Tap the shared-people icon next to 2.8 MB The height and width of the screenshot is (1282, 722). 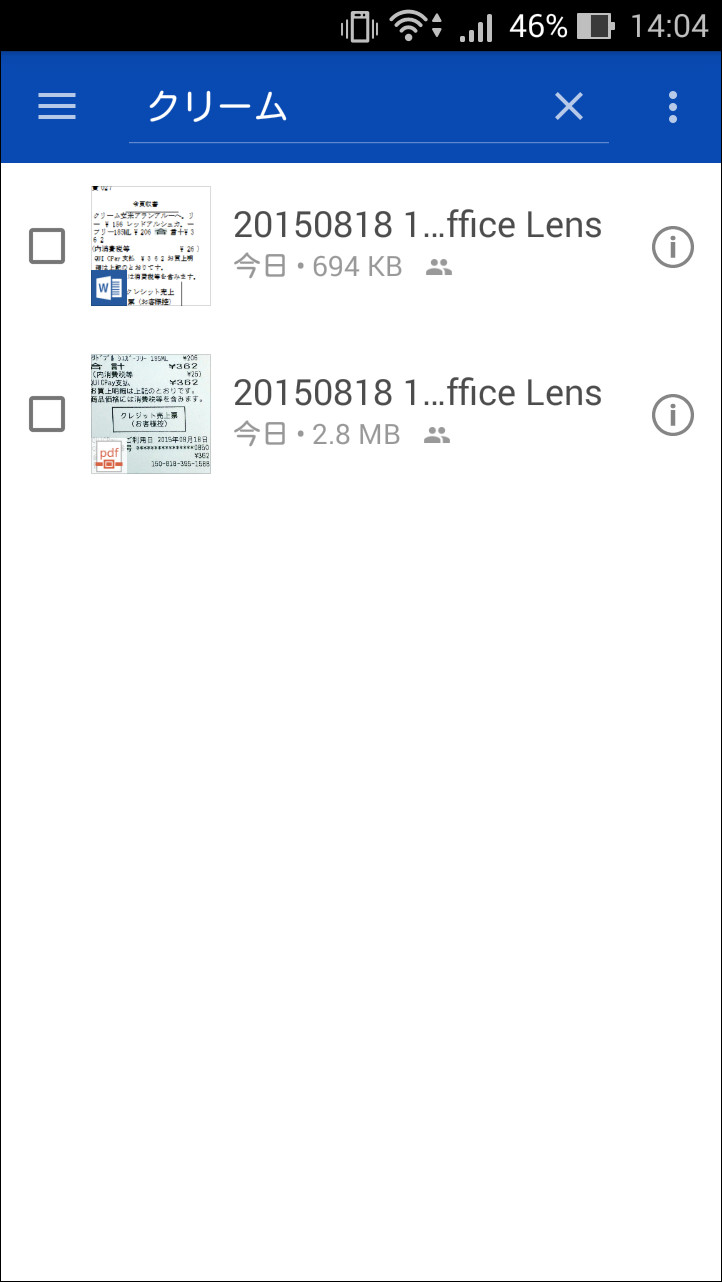click(x=438, y=434)
